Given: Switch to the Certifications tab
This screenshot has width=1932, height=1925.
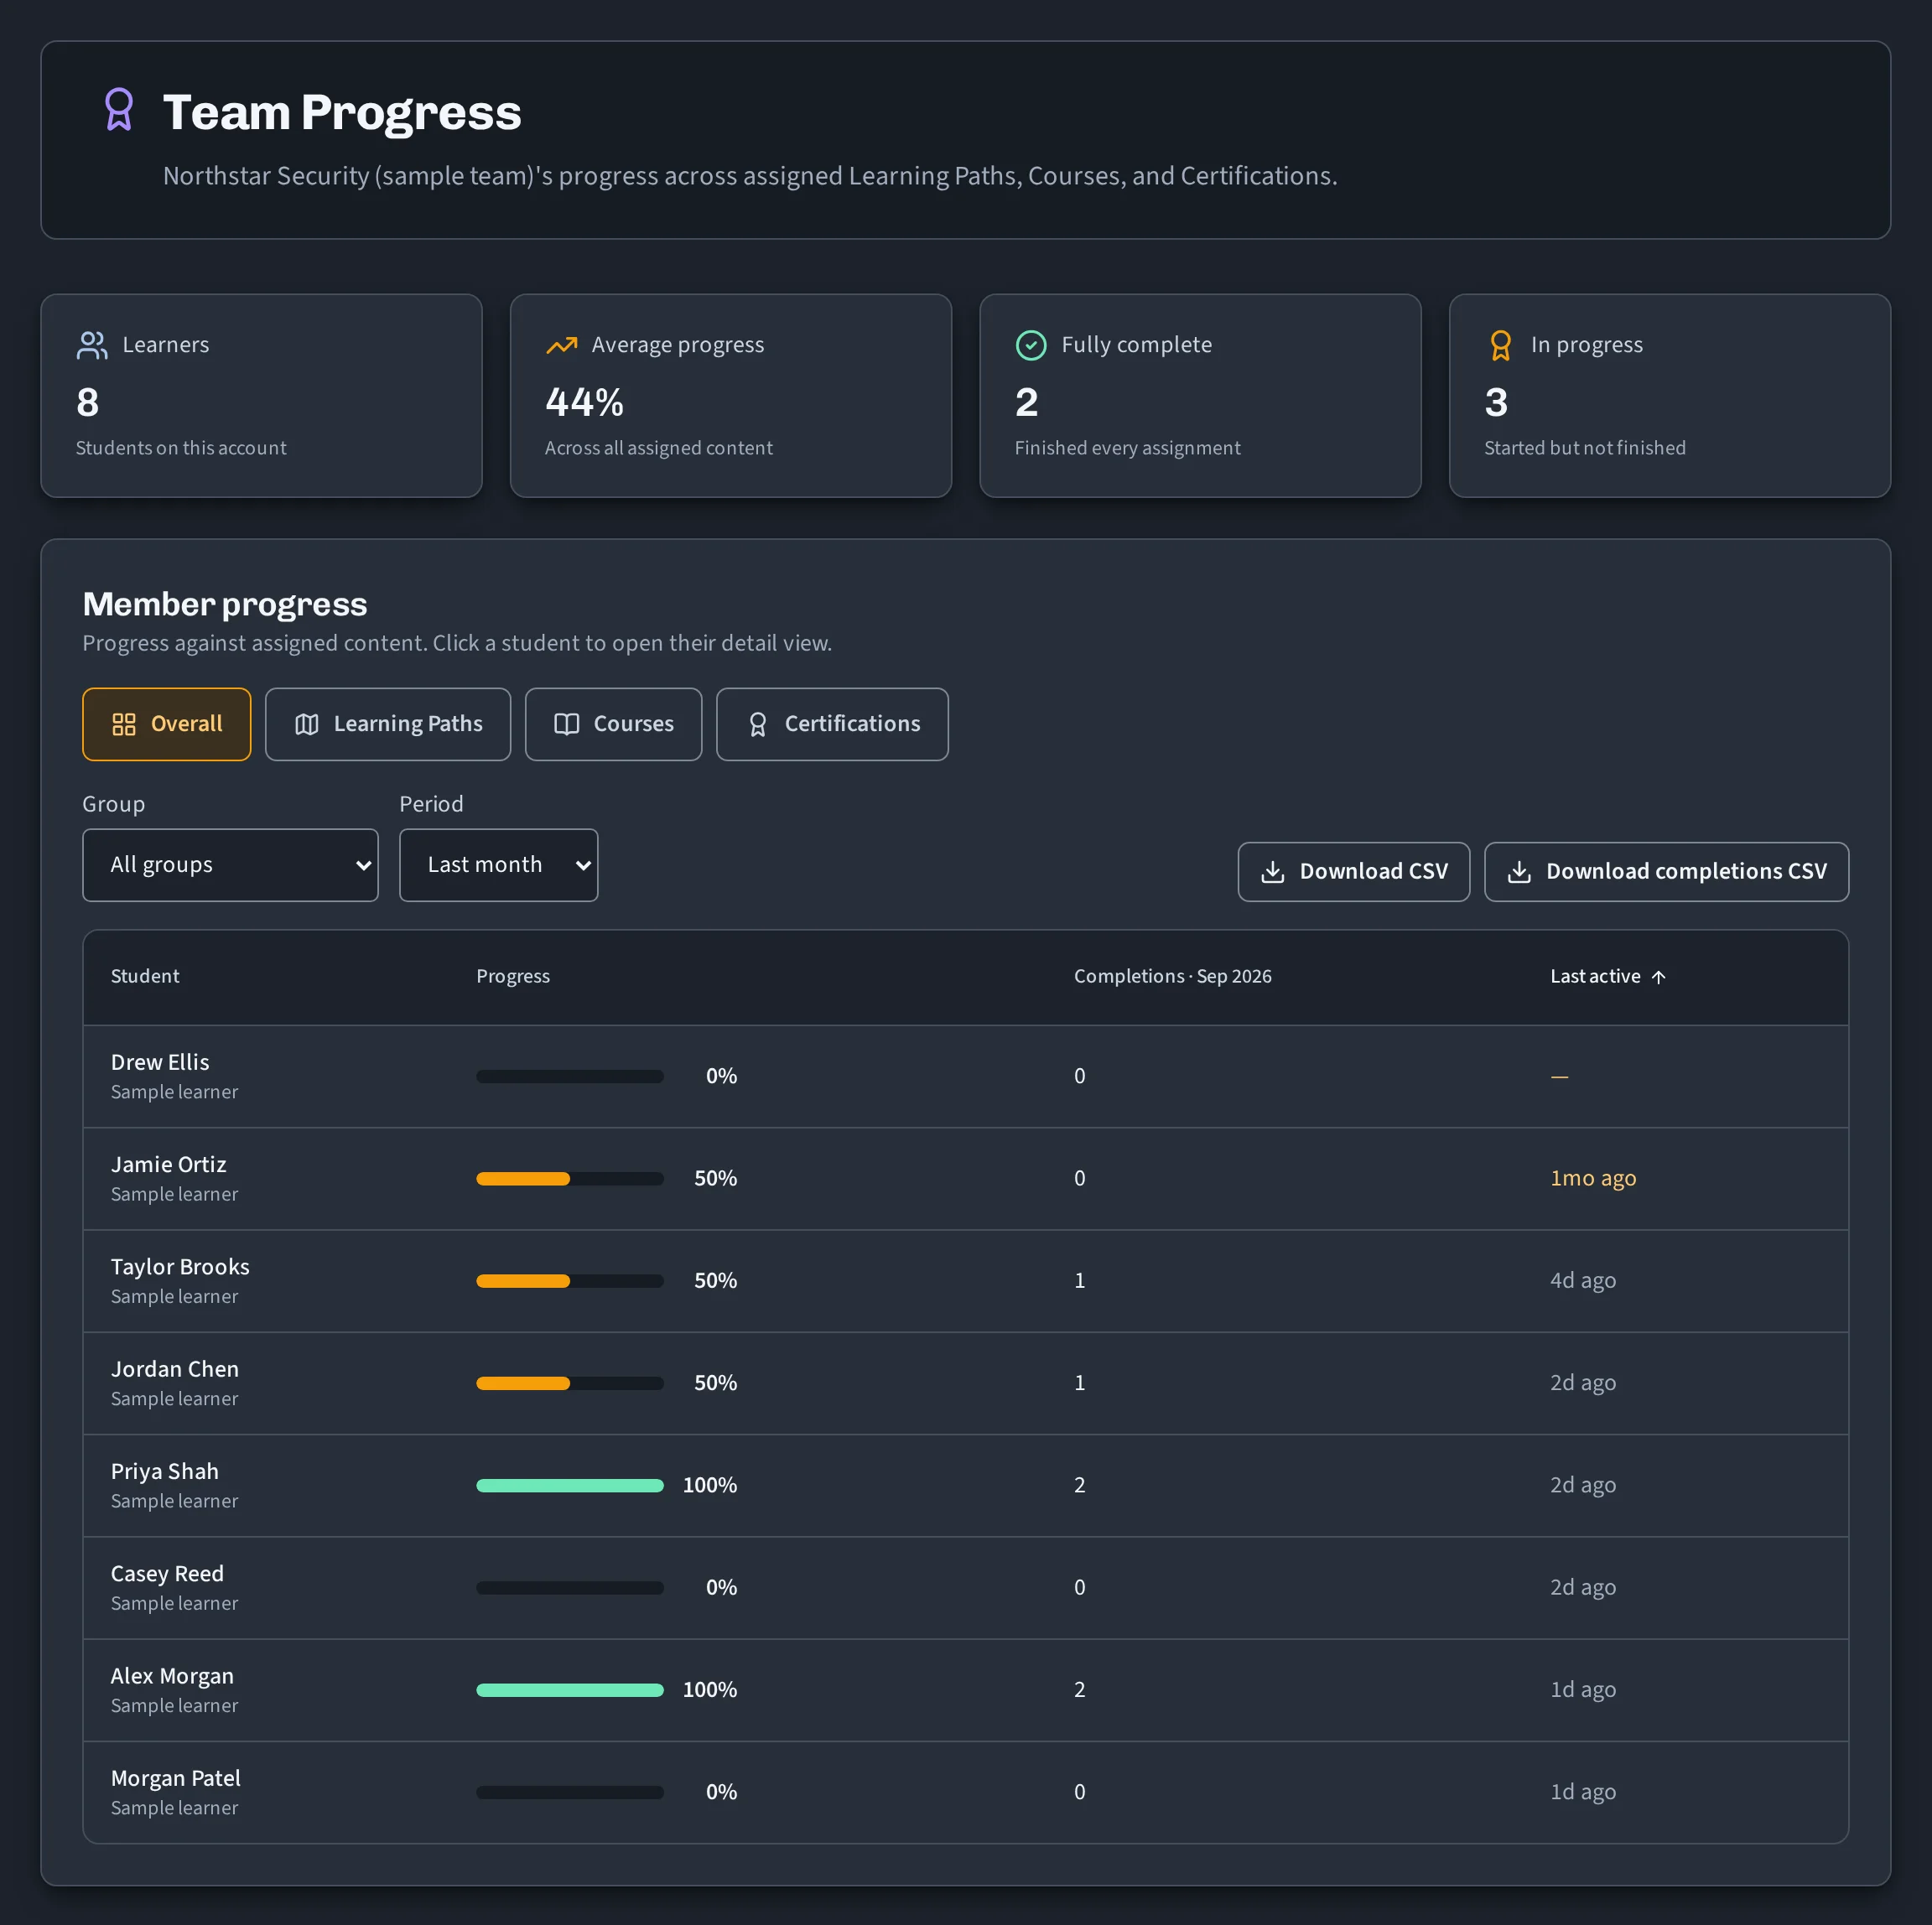Looking at the screenshot, I should tap(832, 724).
